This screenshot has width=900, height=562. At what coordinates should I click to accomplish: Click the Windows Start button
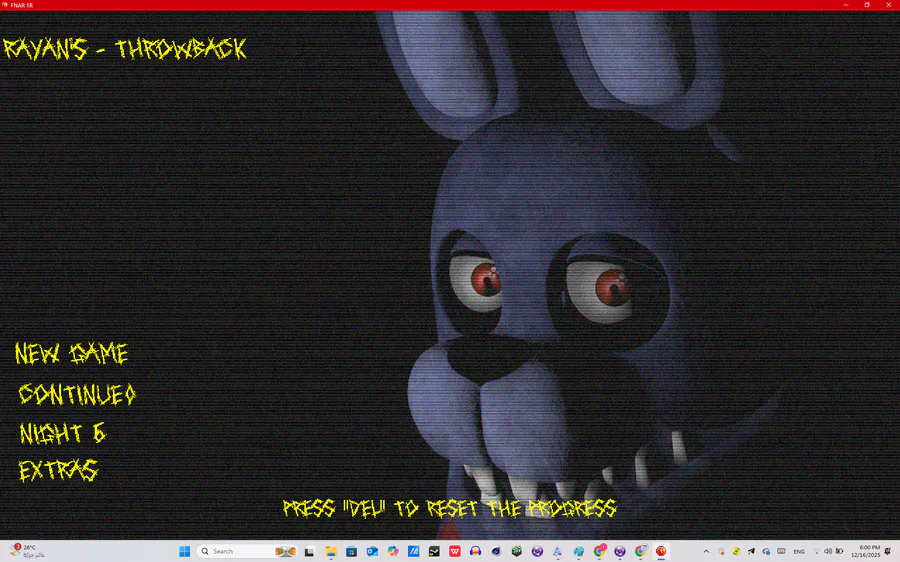[184, 551]
